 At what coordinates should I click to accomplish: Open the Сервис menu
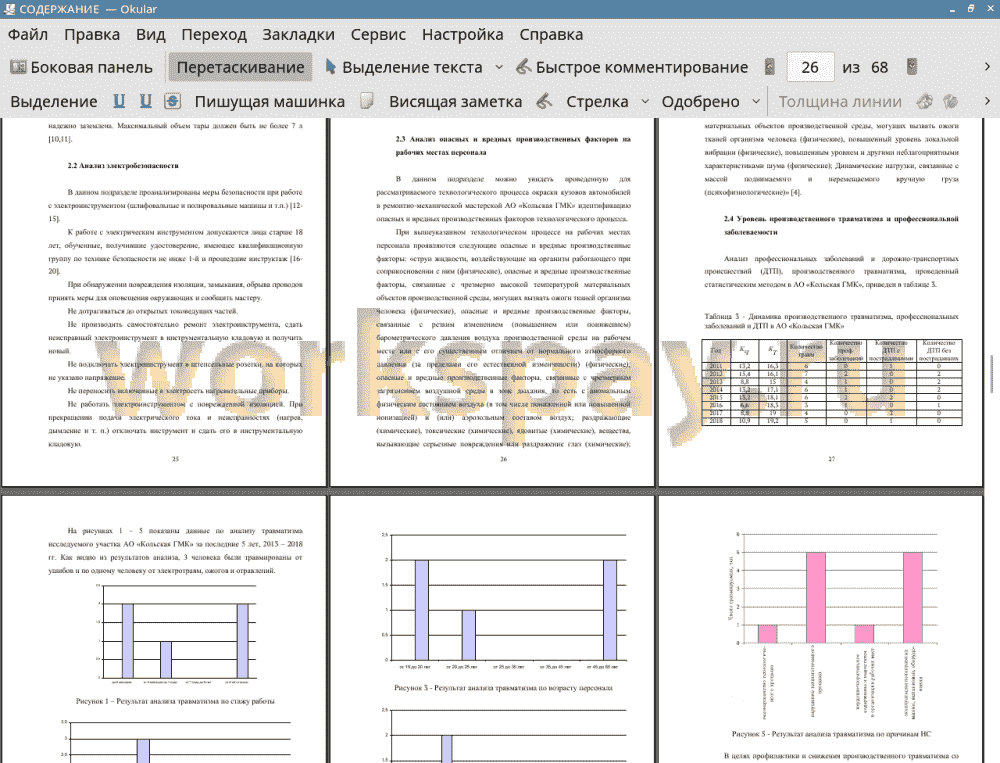coord(378,34)
